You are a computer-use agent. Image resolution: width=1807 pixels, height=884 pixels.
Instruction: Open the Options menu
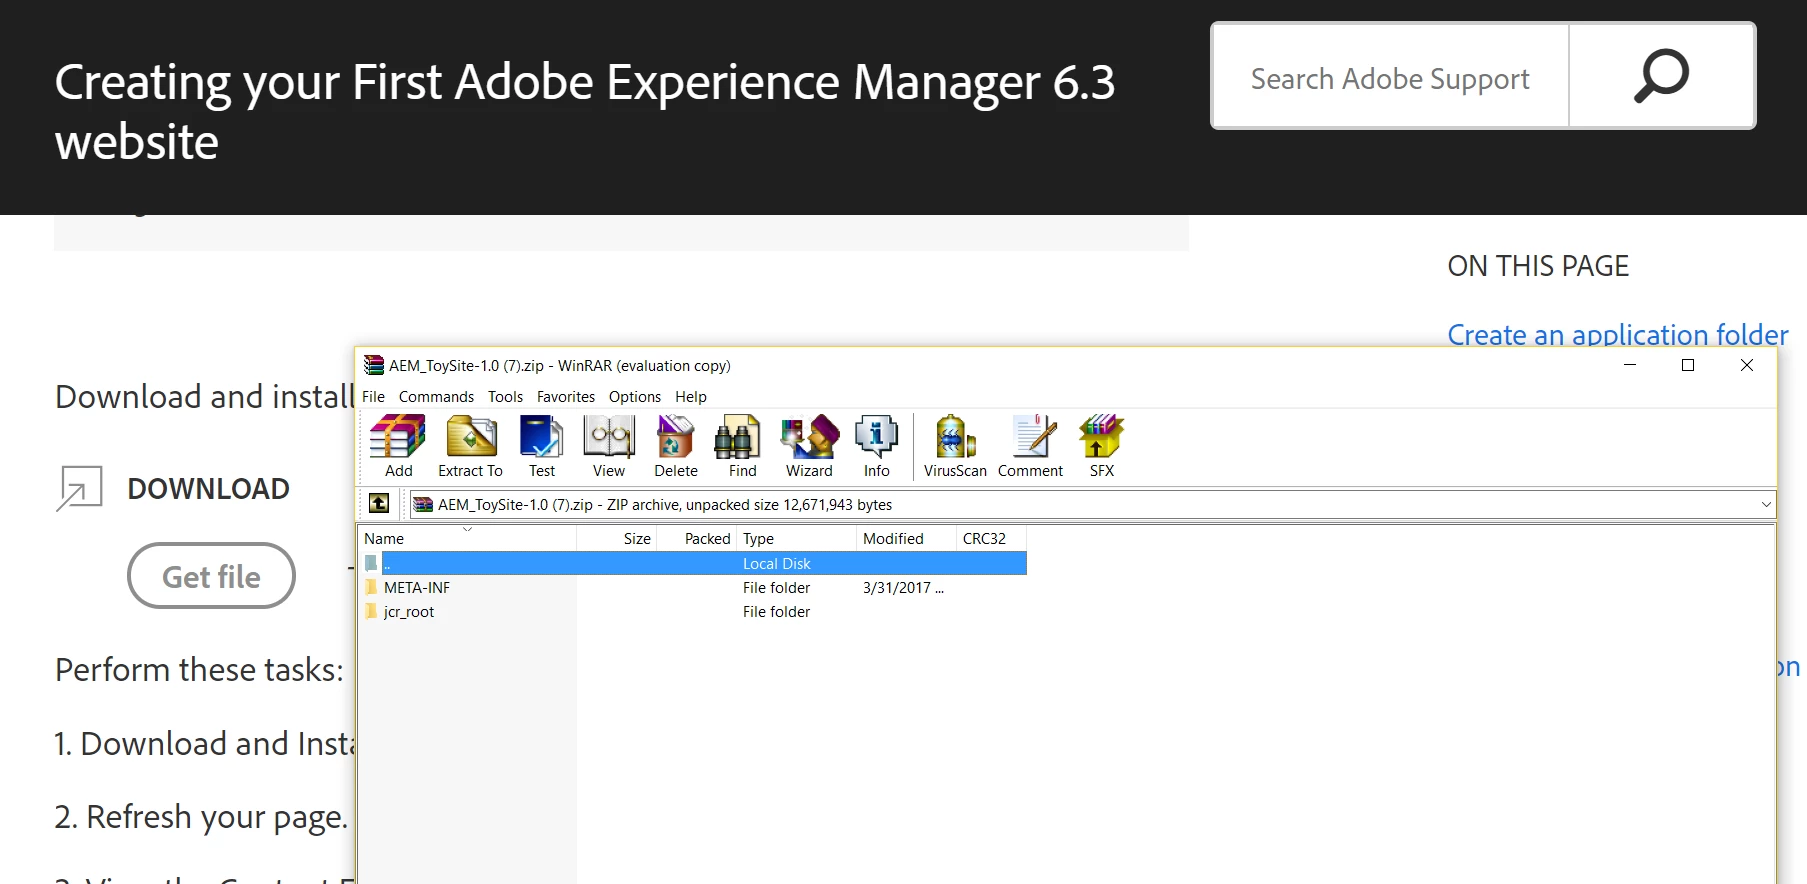(x=634, y=396)
